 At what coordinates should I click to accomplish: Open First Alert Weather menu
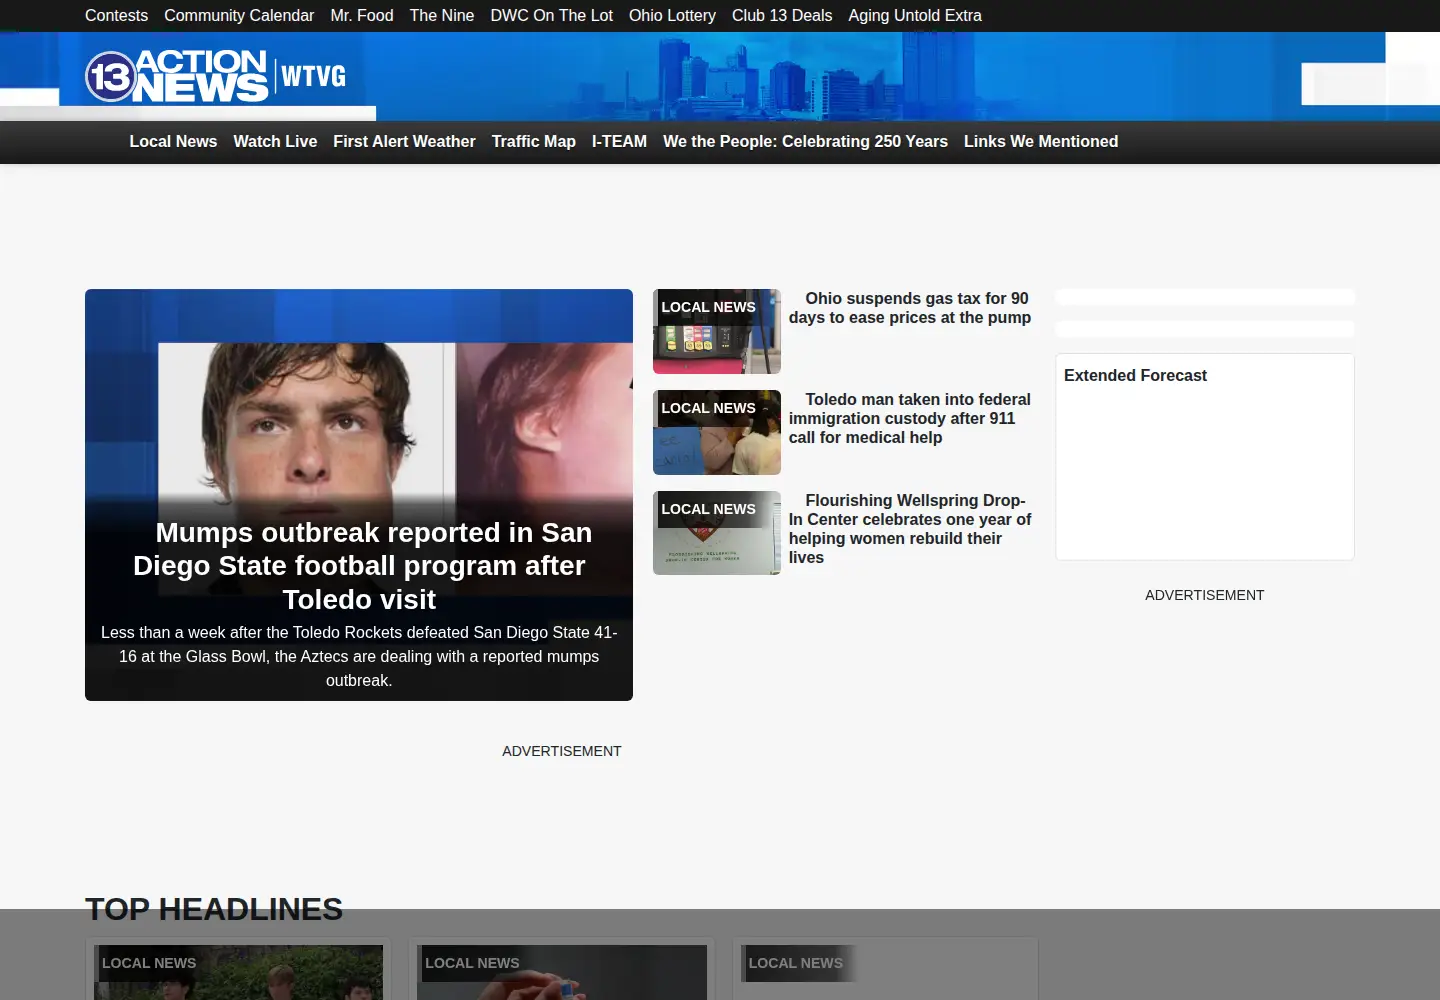[404, 142]
